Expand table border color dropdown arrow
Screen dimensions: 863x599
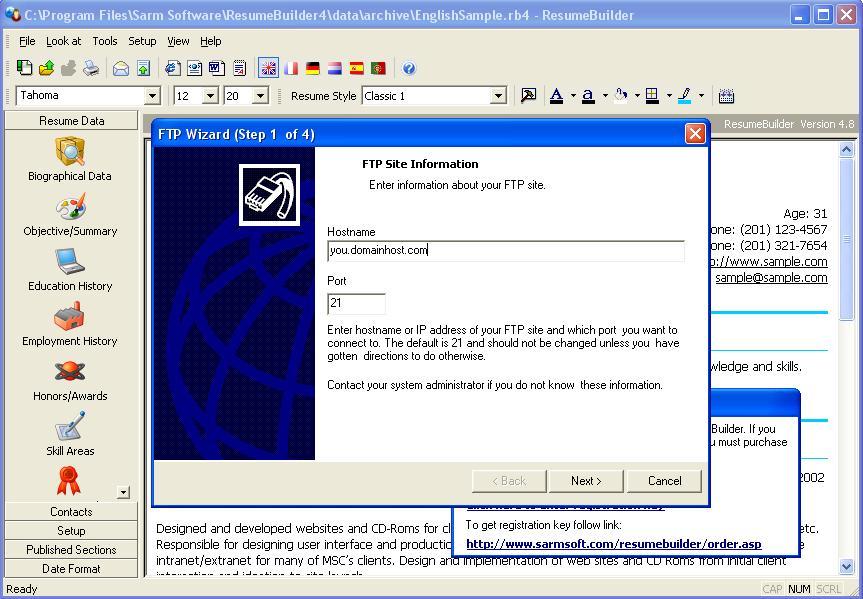[x=669, y=96]
